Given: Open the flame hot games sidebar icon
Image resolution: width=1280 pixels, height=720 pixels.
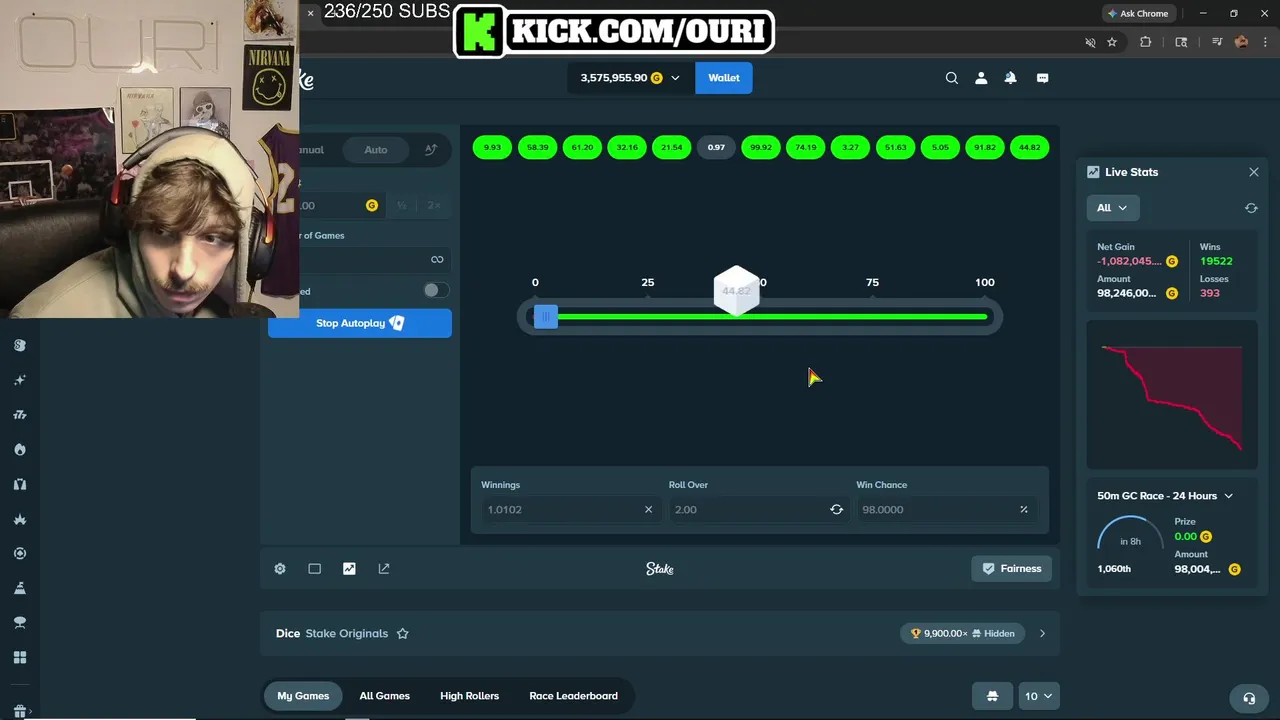Looking at the screenshot, I should (19, 449).
